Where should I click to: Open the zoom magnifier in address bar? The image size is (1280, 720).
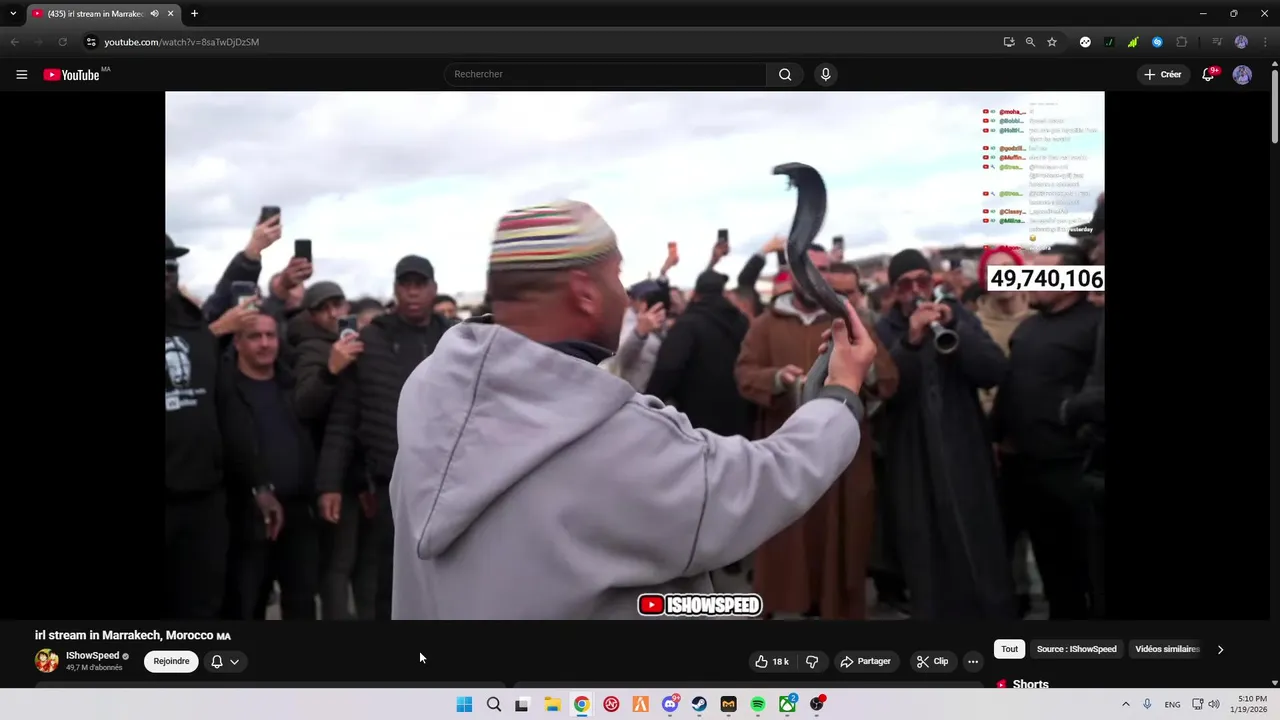click(1030, 42)
